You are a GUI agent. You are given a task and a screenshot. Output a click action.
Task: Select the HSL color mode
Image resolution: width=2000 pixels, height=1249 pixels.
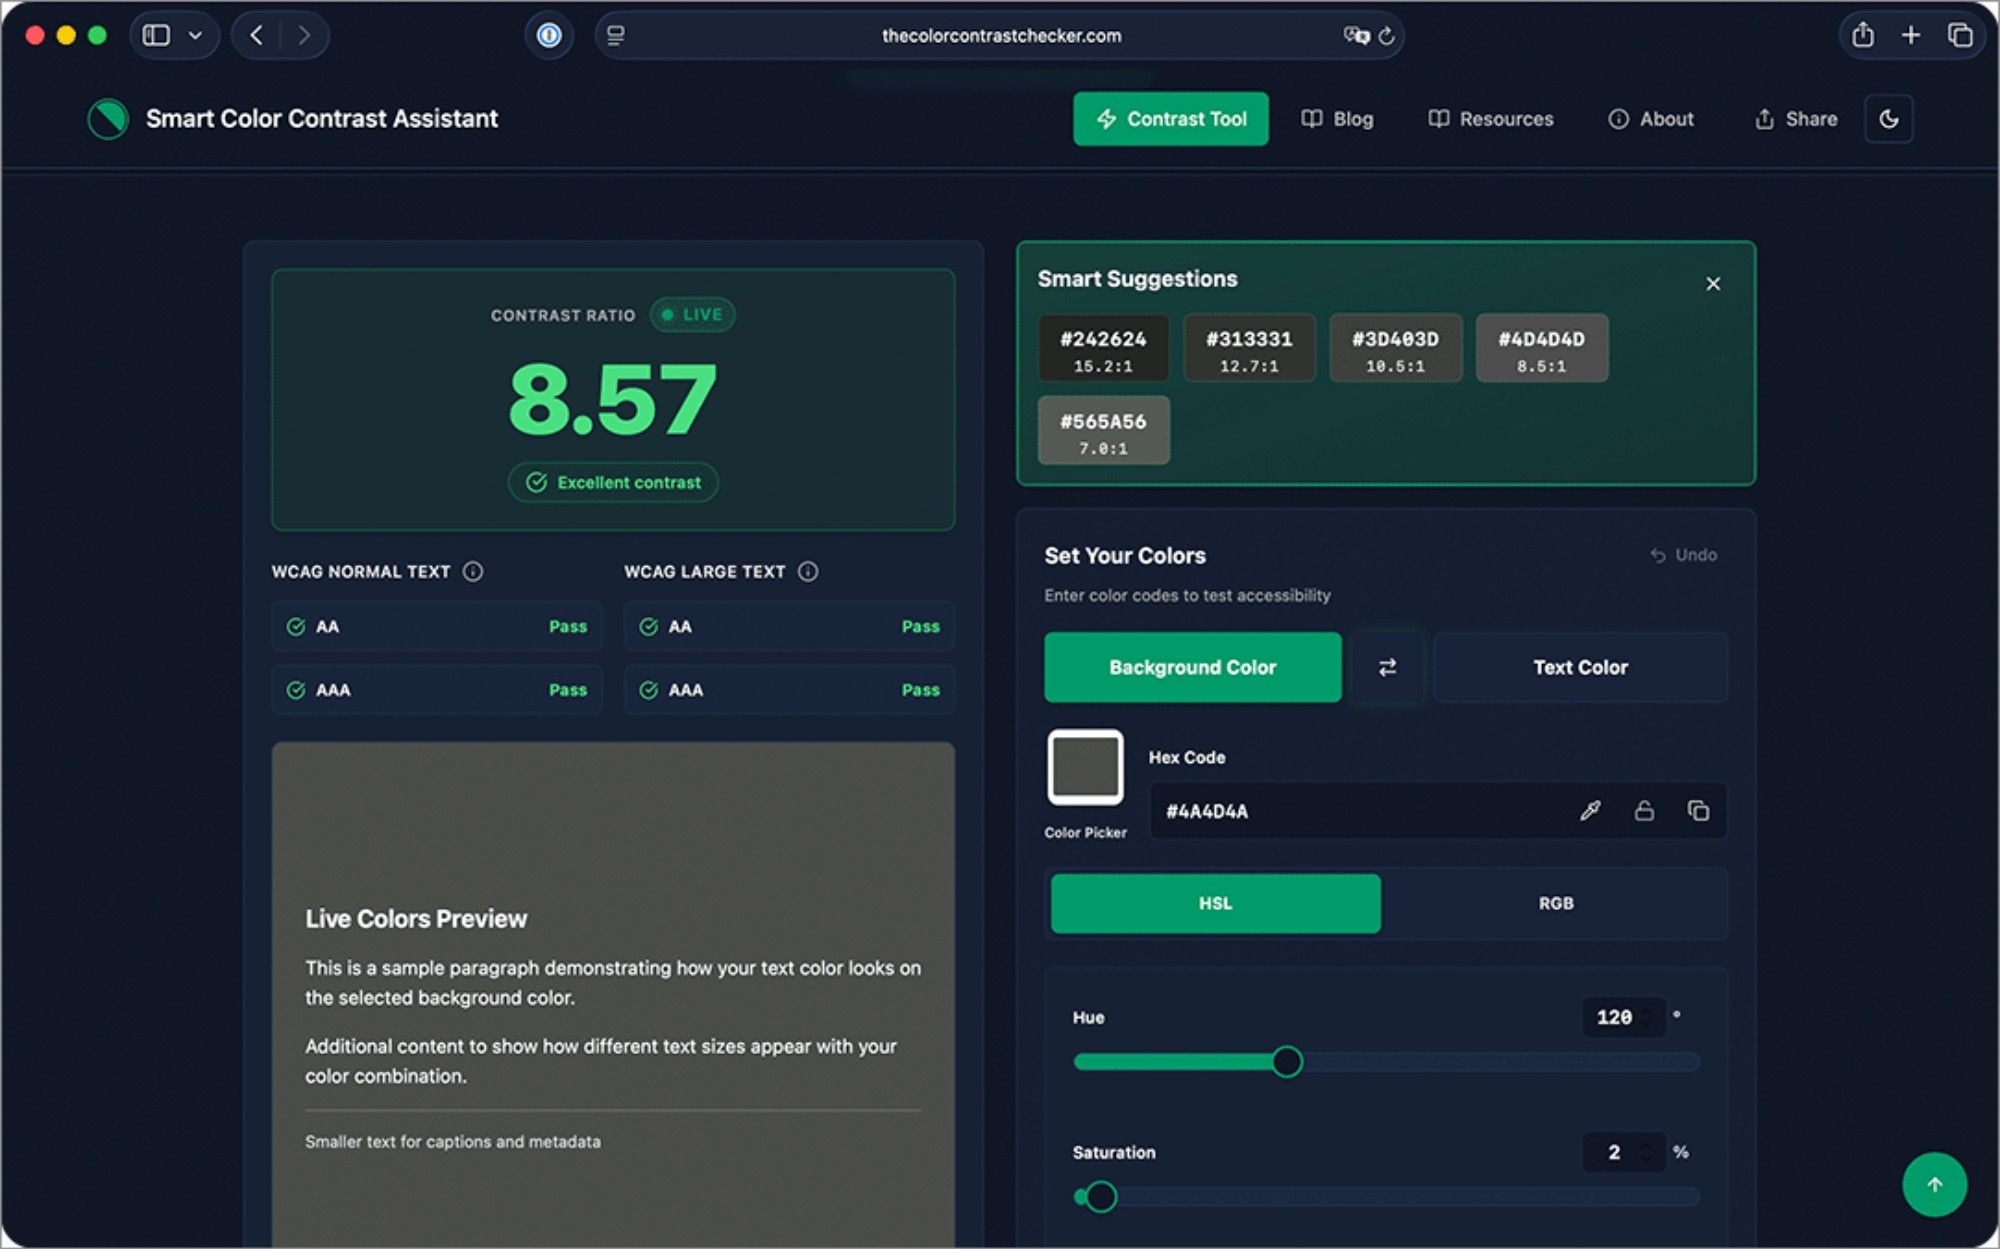coord(1216,903)
